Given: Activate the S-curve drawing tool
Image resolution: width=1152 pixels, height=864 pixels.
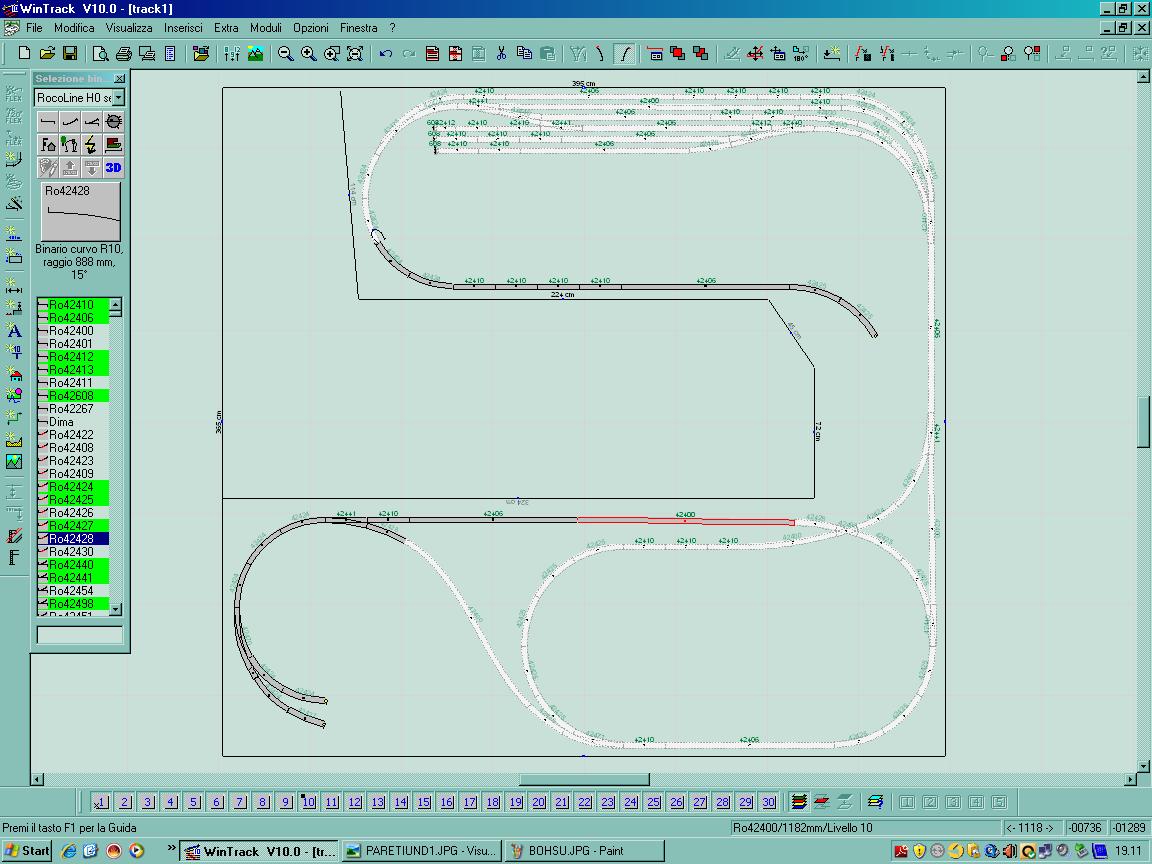Looking at the screenshot, I should [x=624, y=54].
